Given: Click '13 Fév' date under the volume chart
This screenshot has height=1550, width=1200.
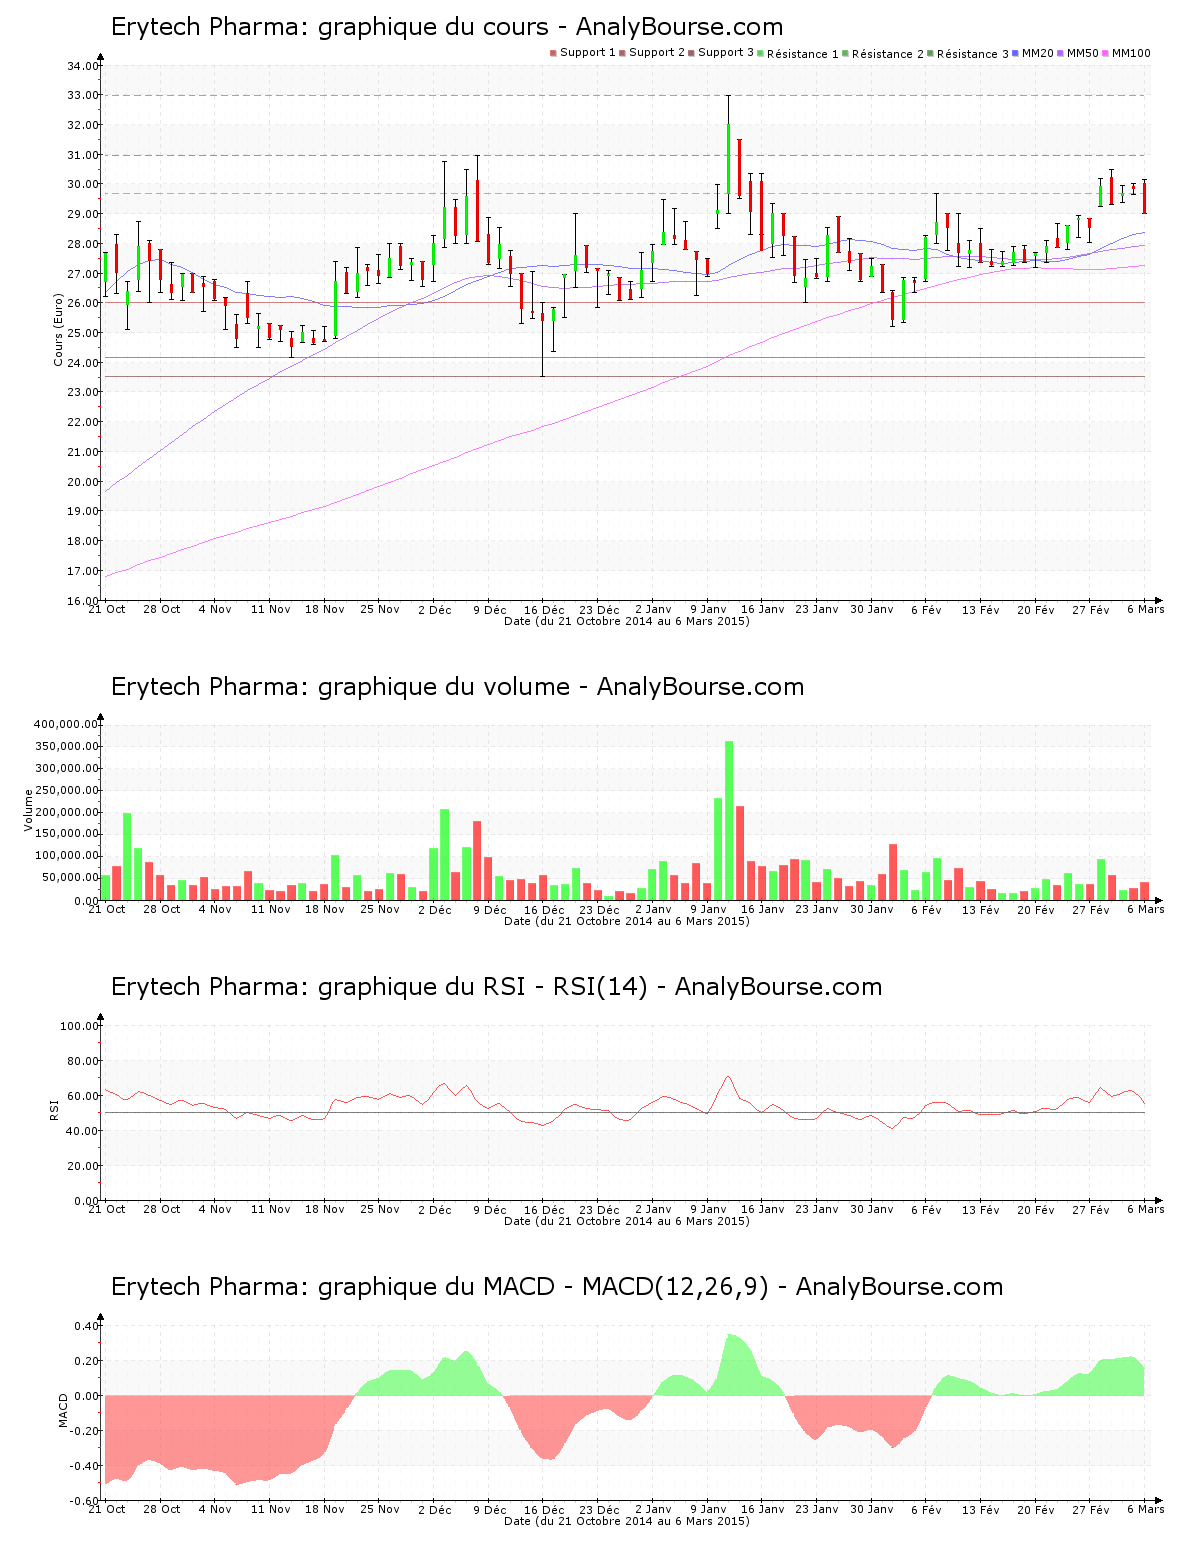Looking at the screenshot, I should pos(981,909).
